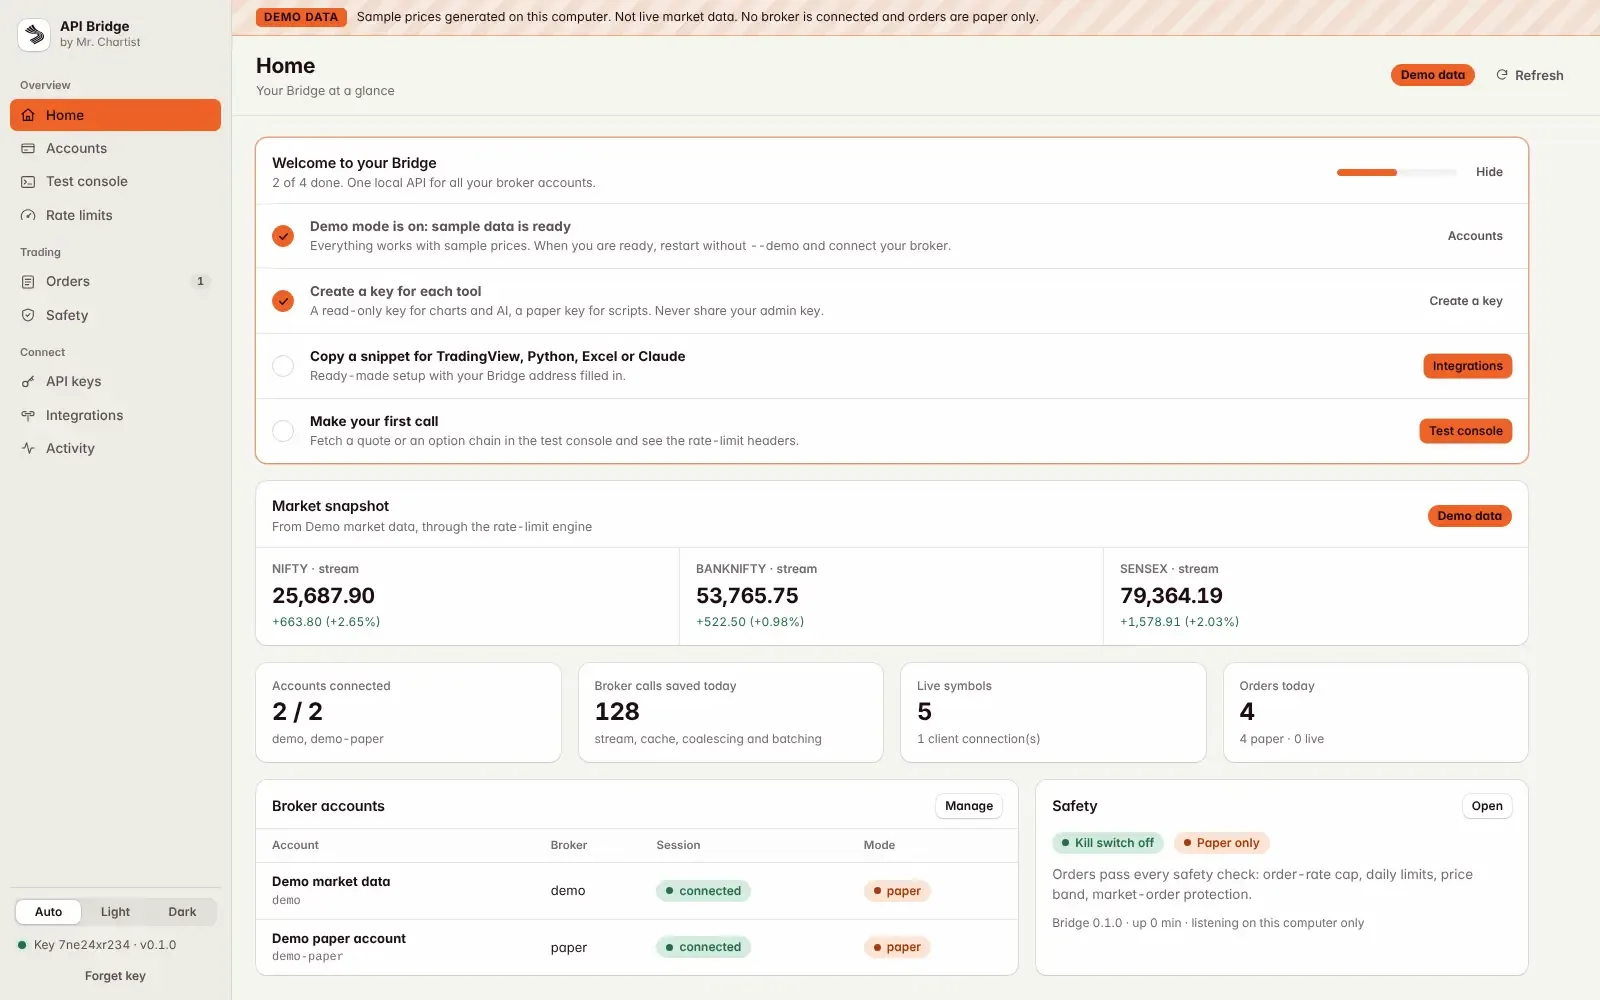Image resolution: width=1600 pixels, height=1000 pixels.
Task: Click the Kill switch off status pill
Action: click(x=1107, y=843)
